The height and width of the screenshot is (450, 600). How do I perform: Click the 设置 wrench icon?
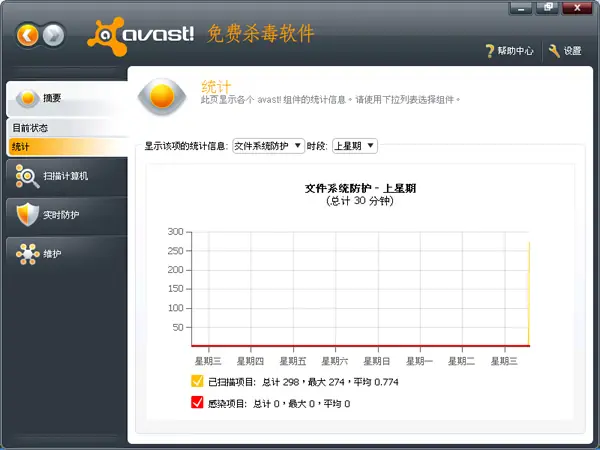554,51
